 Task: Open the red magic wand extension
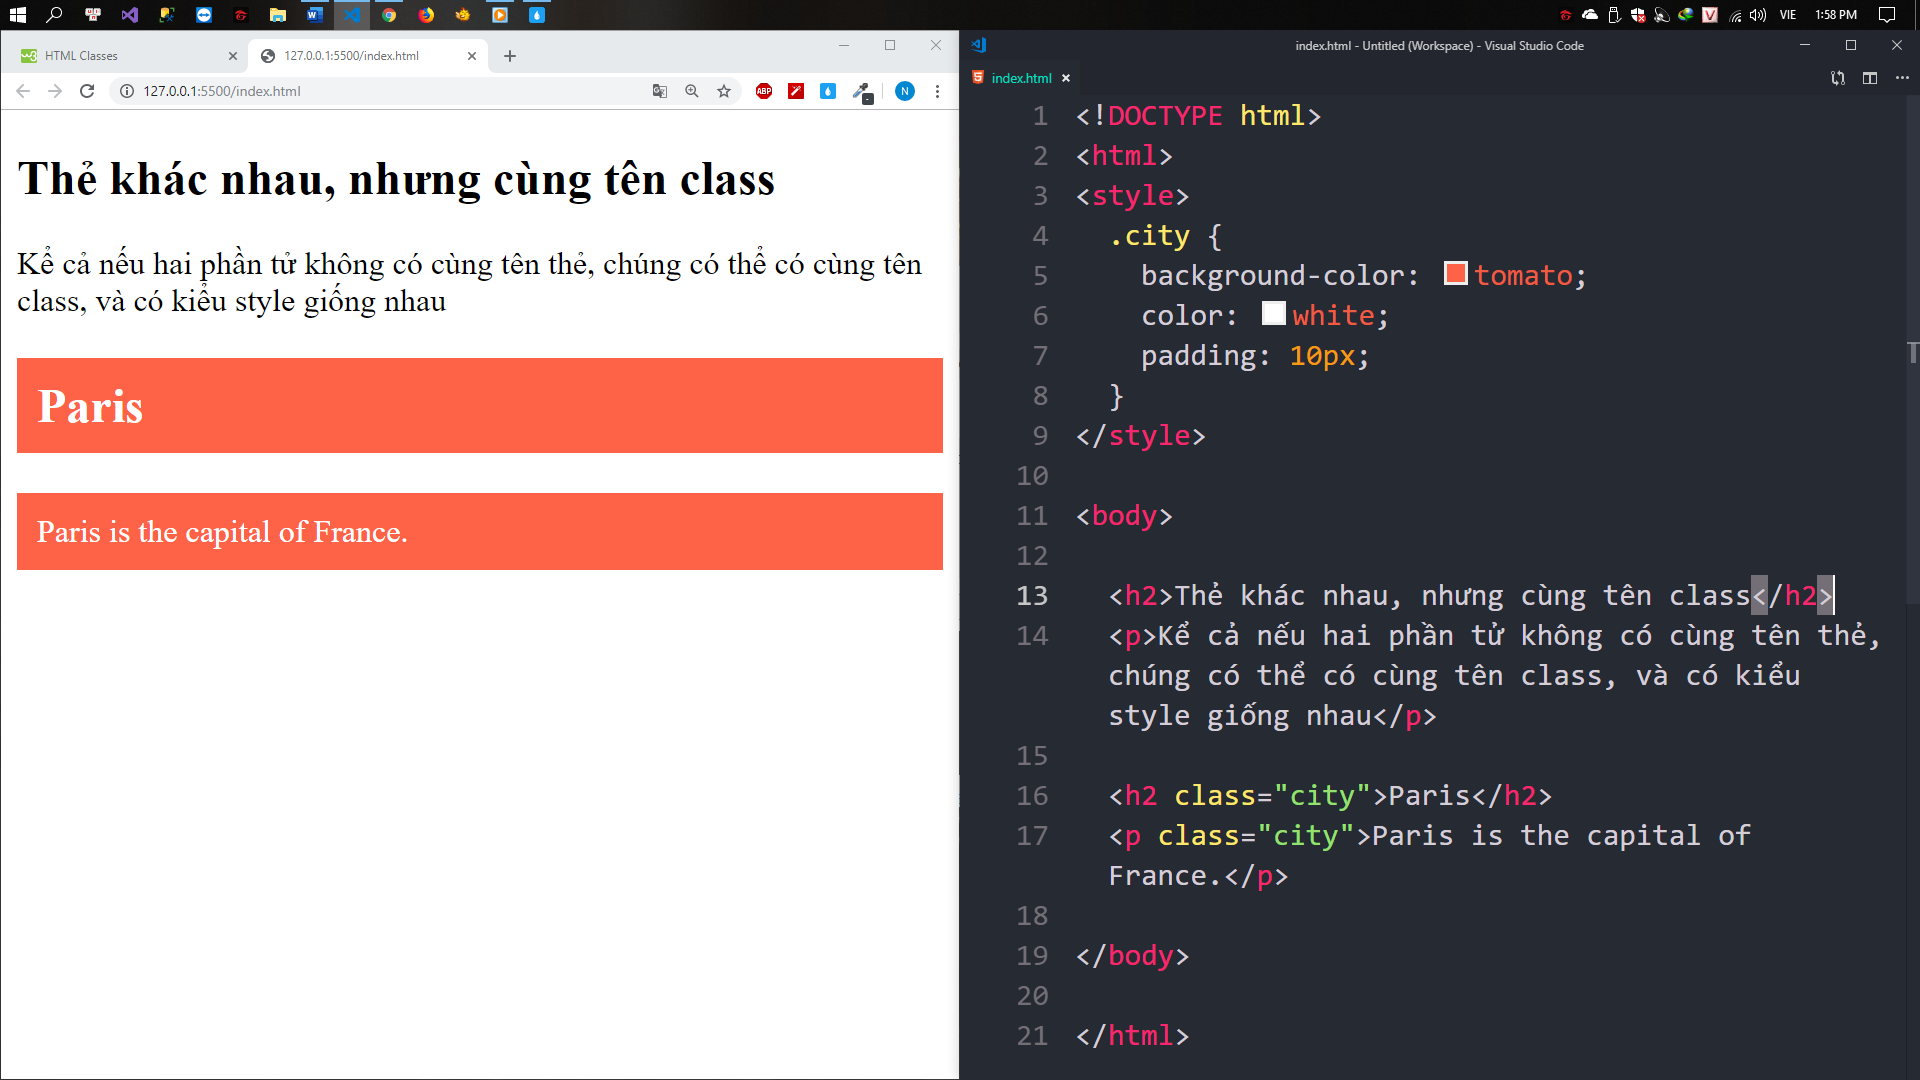coord(796,91)
